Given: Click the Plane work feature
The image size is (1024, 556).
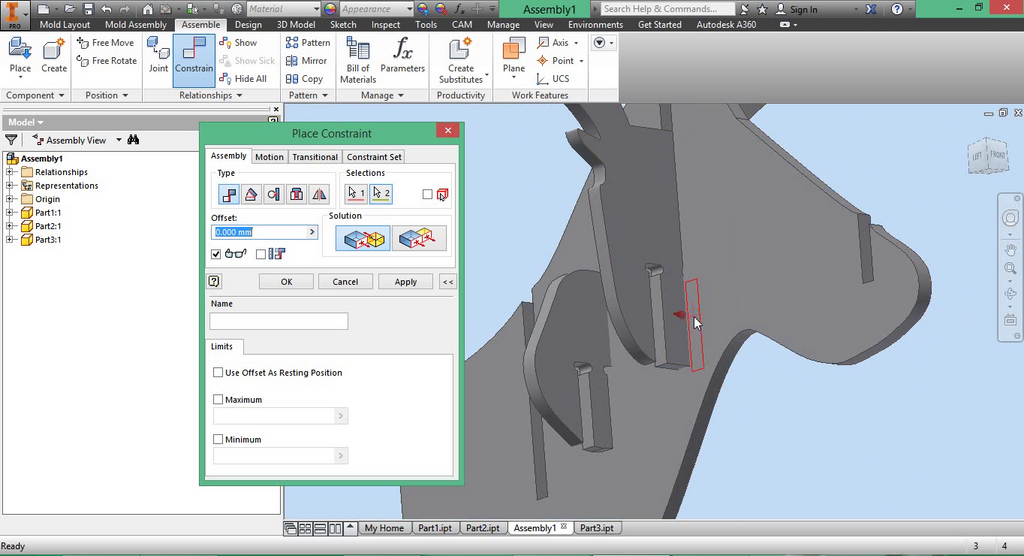Looking at the screenshot, I should click(x=514, y=56).
